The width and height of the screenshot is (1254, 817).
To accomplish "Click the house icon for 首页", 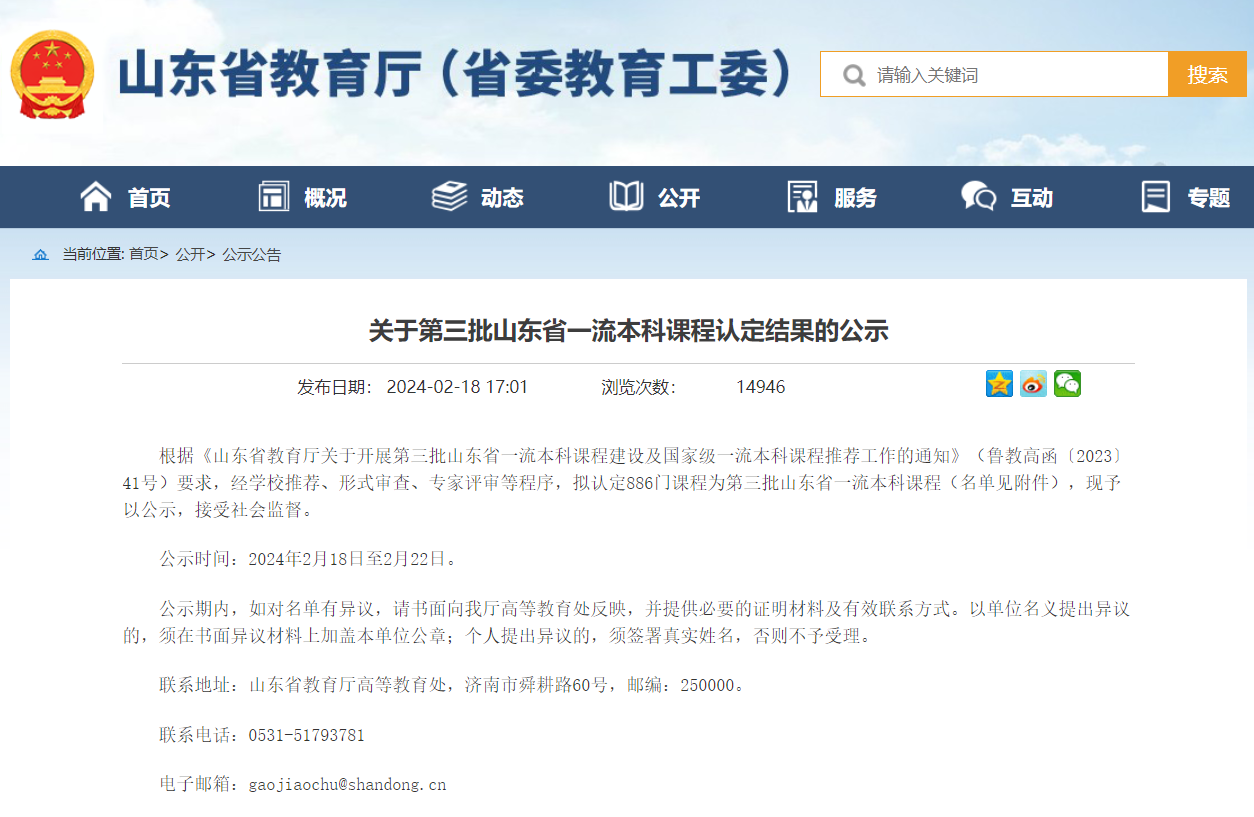I will [96, 197].
